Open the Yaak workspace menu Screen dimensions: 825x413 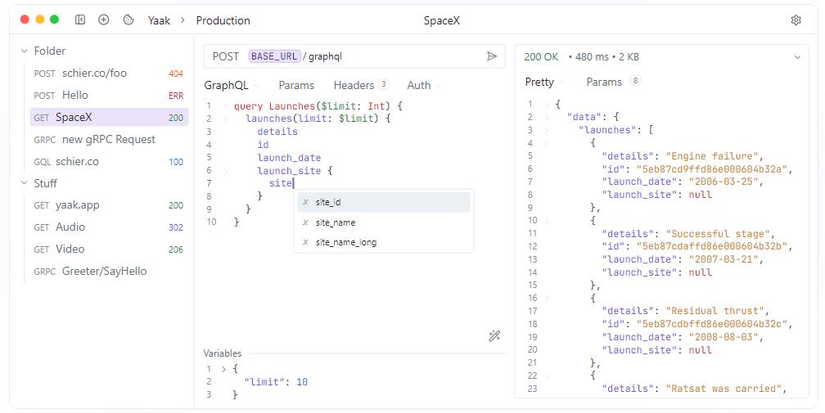pyautogui.click(x=158, y=20)
